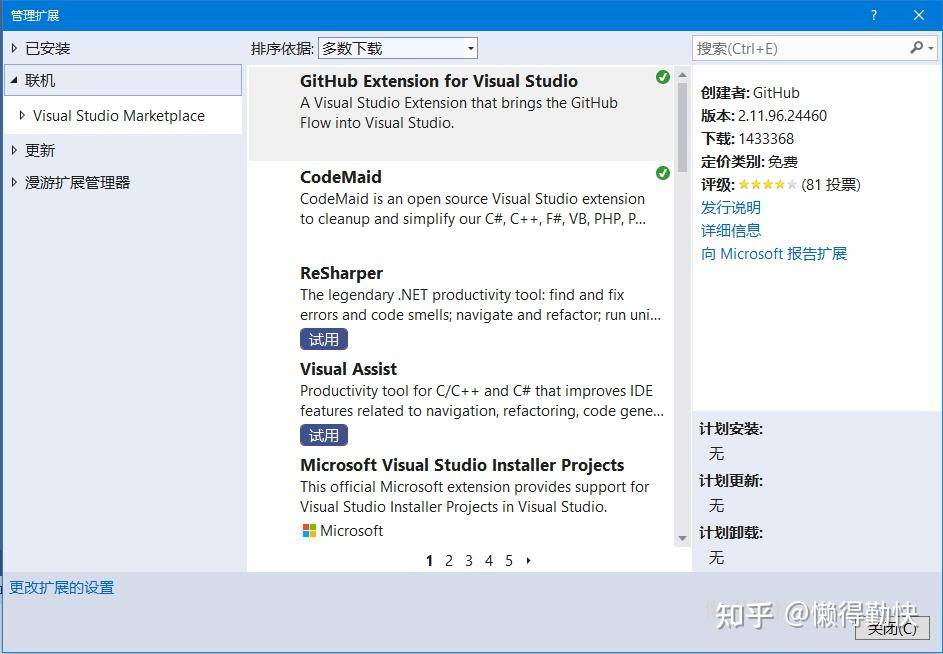Go to results page 3

[x=468, y=561]
